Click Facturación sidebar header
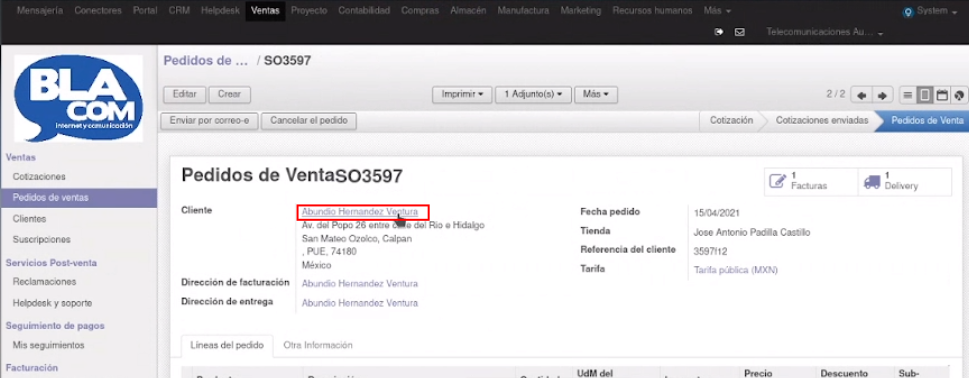Screen dimensions: 969x378 point(32,368)
